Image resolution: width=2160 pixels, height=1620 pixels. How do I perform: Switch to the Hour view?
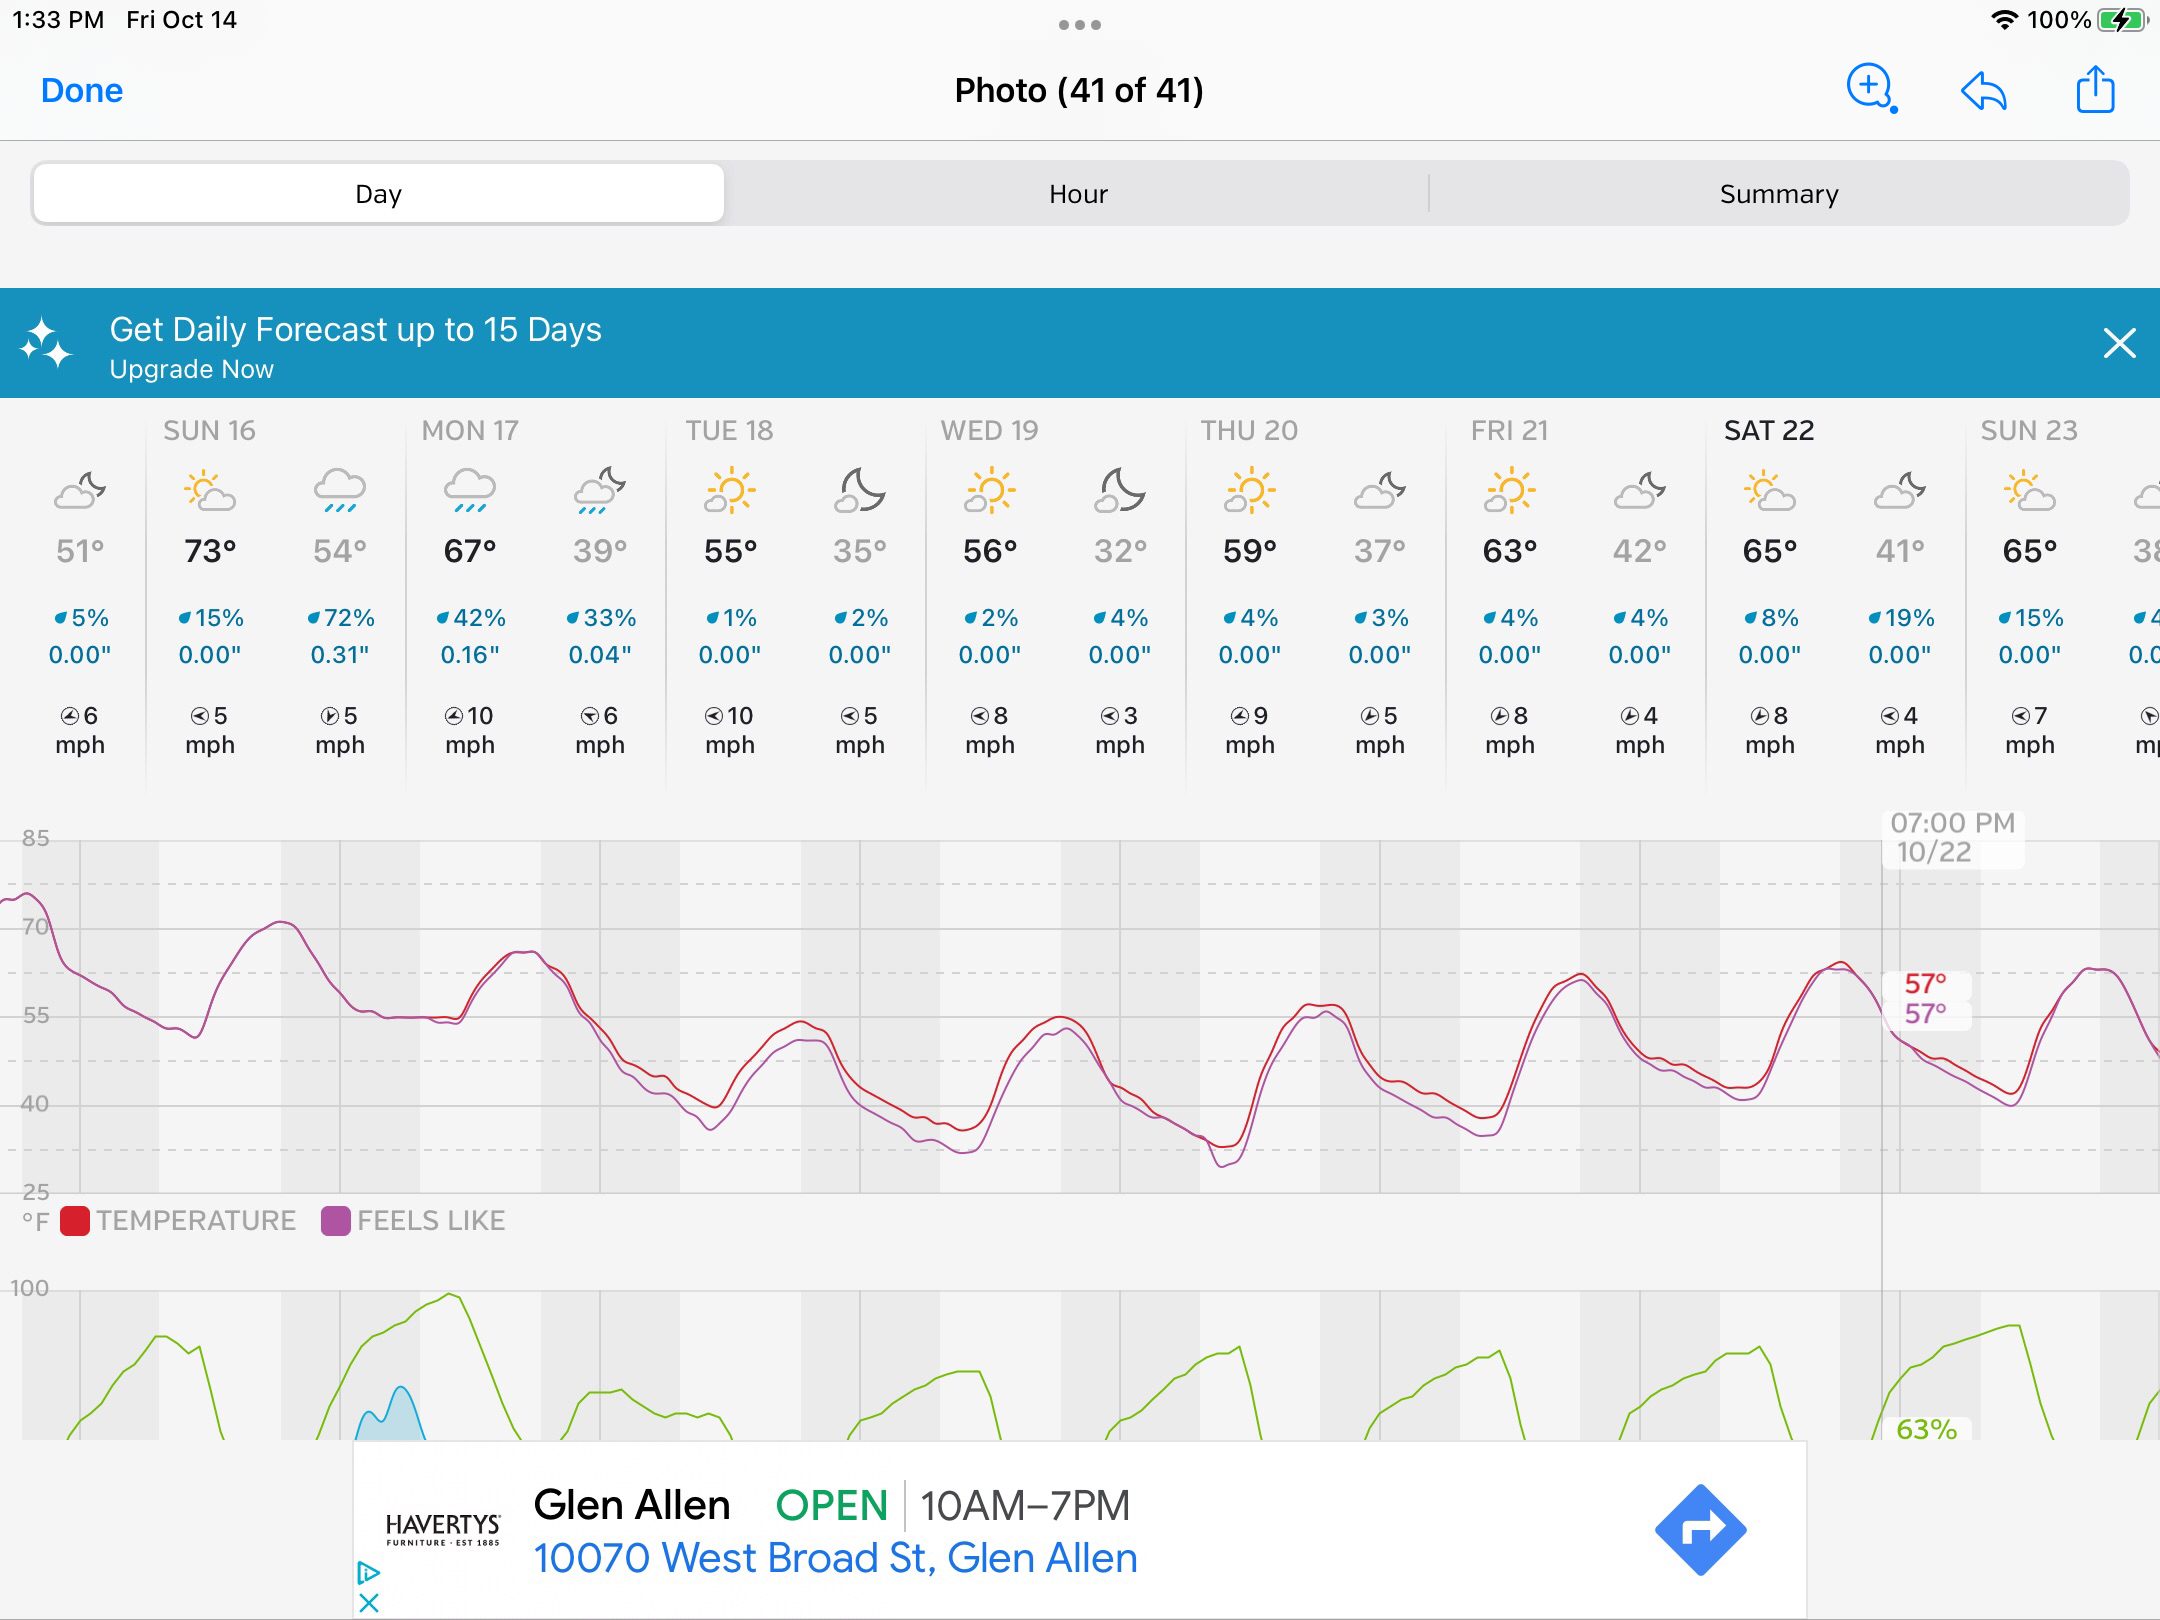[x=1078, y=194]
